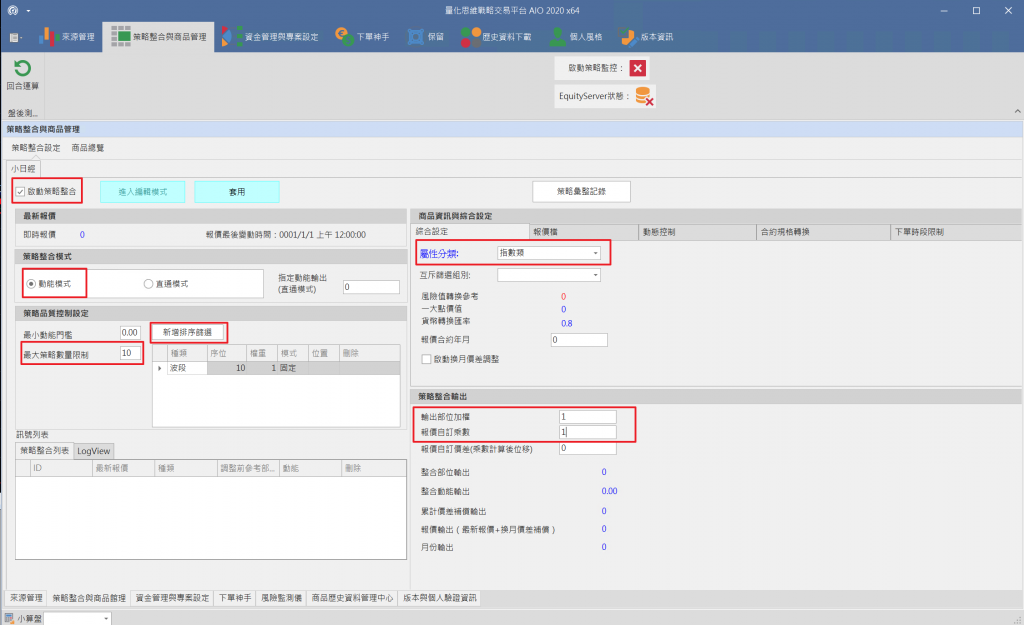Switch to the 風險監測儀 bottom tab
The width and height of the screenshot is (1024, 625).
pos(281,598)
